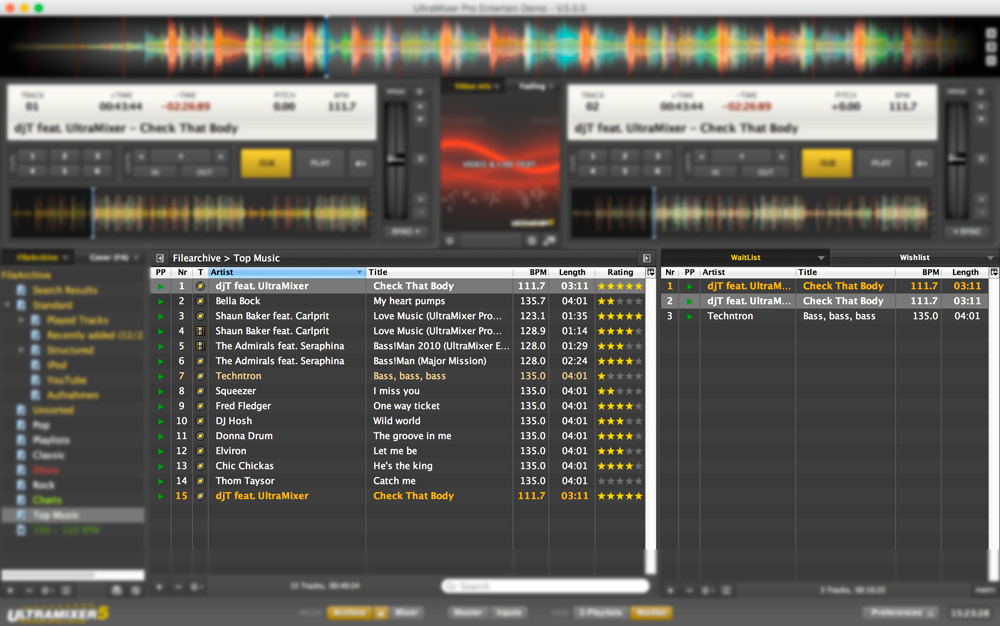Click the video type icon on row 4
Image resolution: width=1000 pixels, height=626 pixels.
pos(200,331)
